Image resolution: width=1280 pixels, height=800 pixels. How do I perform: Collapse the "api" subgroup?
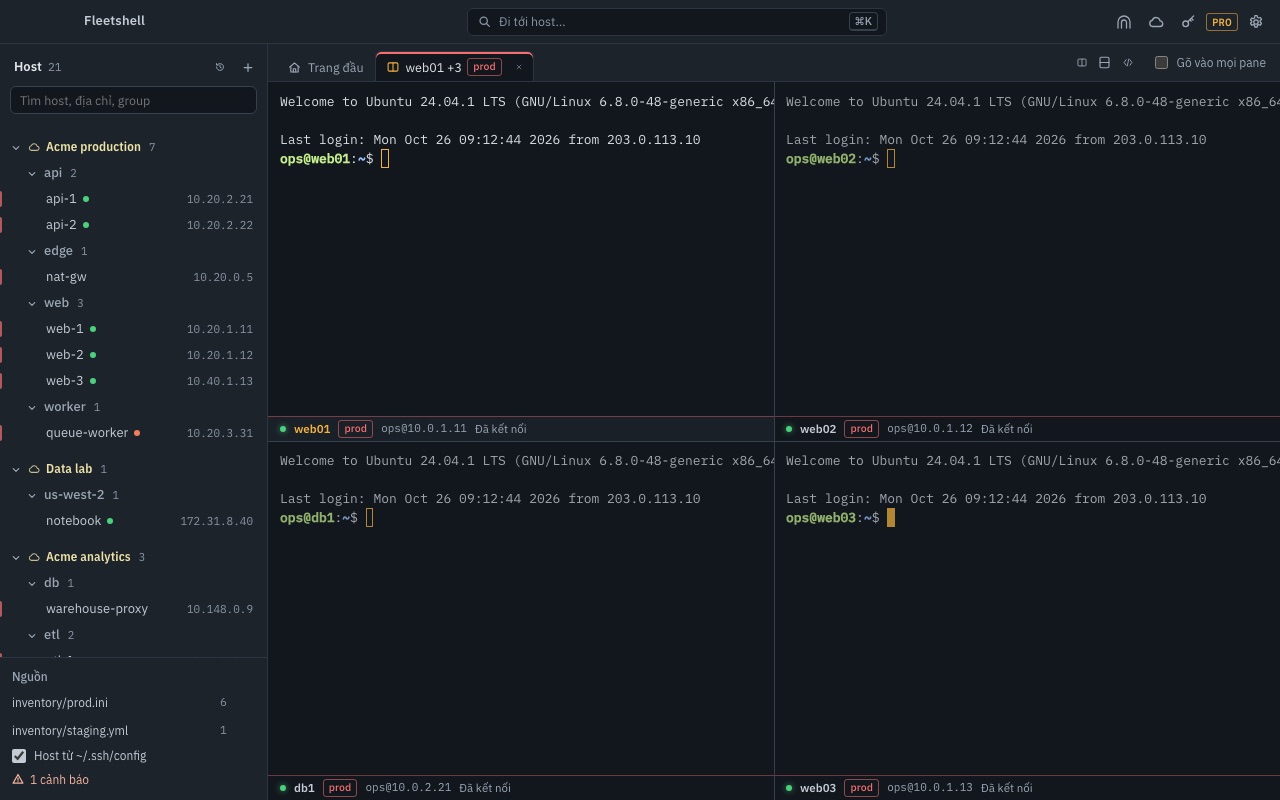tap(32, 173)
